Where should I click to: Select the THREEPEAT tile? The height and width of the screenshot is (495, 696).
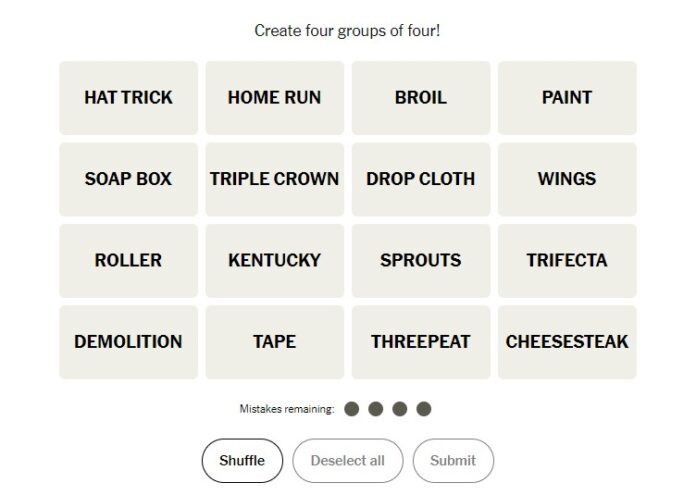[x=421, y=342]
